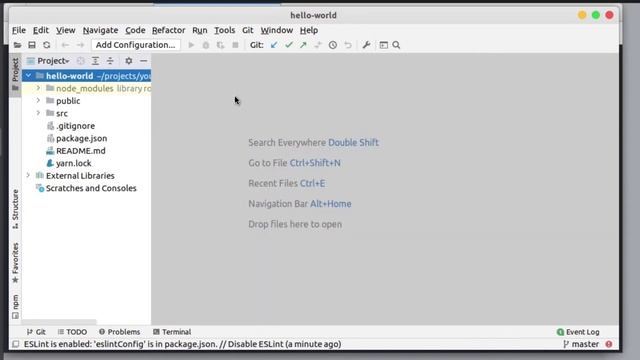Viewport: 640px width, 360px height.
Task: Open the Git menu
Action: pyautogui.click(x=248, y=30)
